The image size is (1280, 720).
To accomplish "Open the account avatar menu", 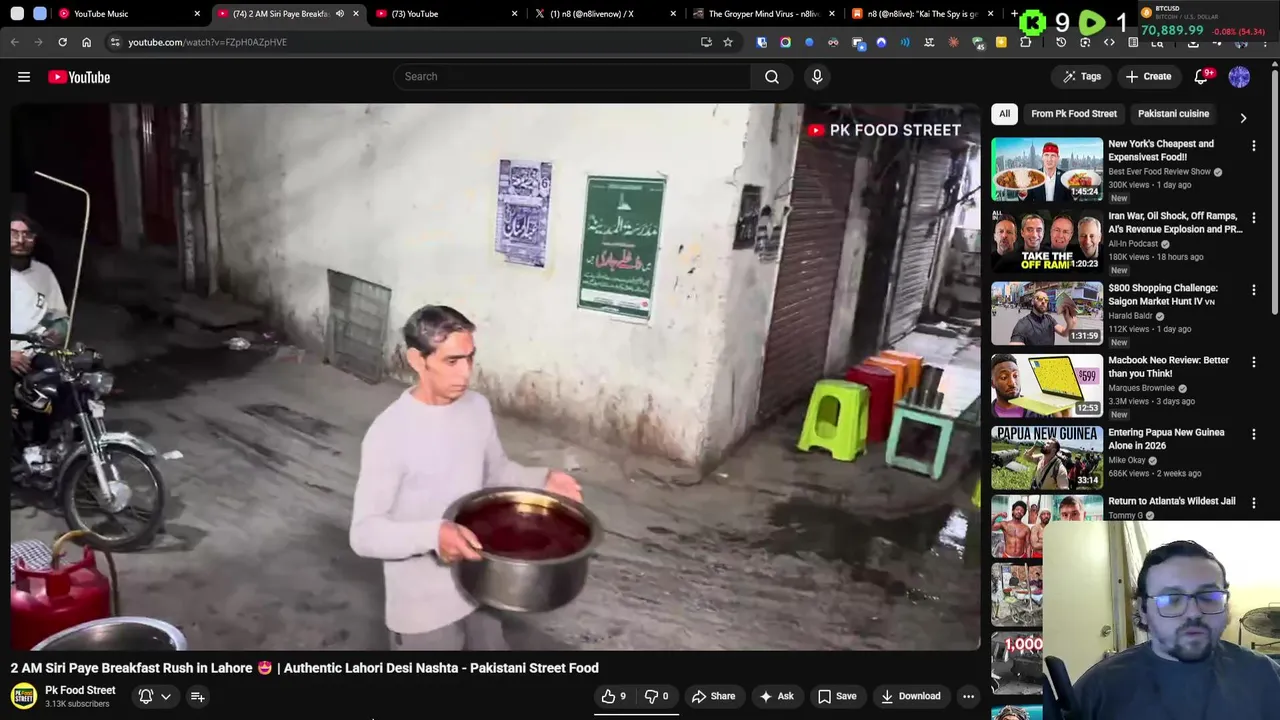I will pos(1239,77).
